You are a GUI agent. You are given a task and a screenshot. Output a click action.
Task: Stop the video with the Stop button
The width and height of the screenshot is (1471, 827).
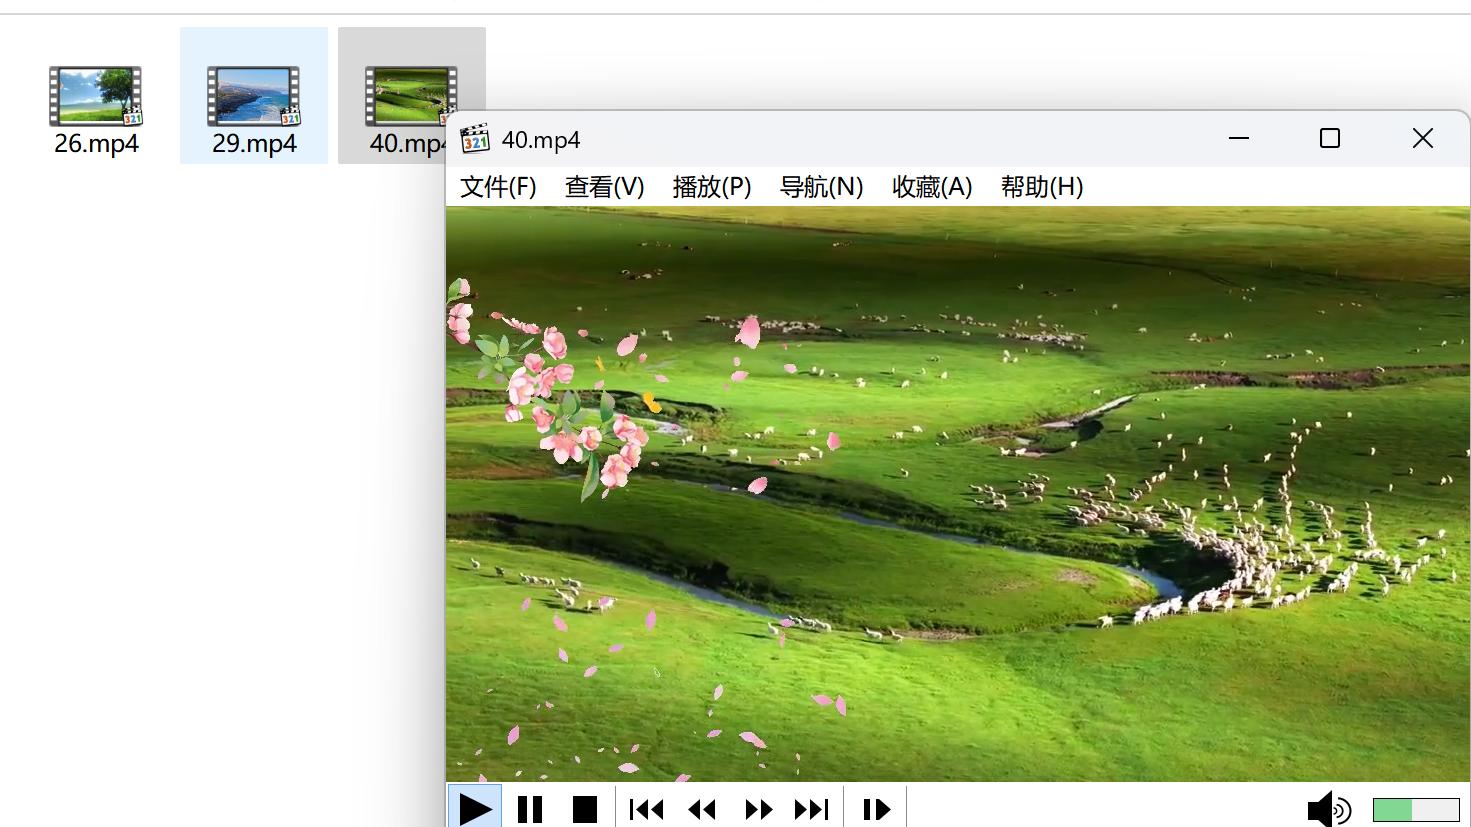click(x=584, y=808)
